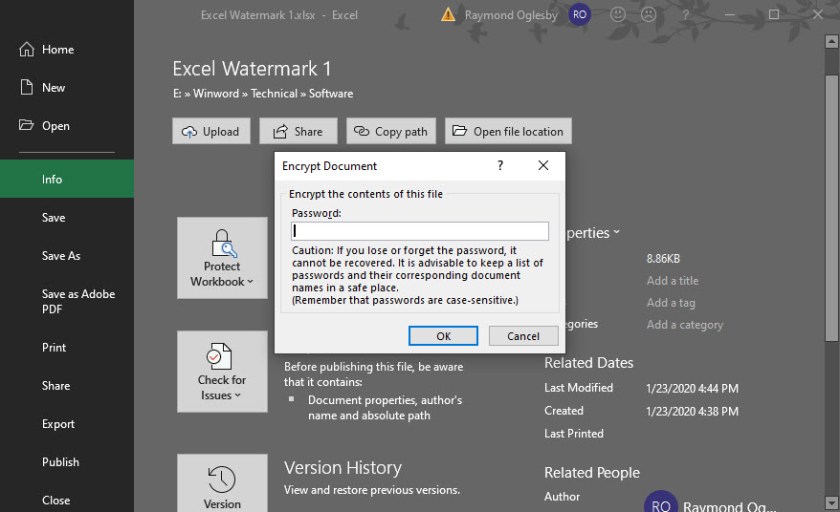The width and height of the screenshot is (840, 512).
Task: Click Add a title field
Action: (672, 281)
